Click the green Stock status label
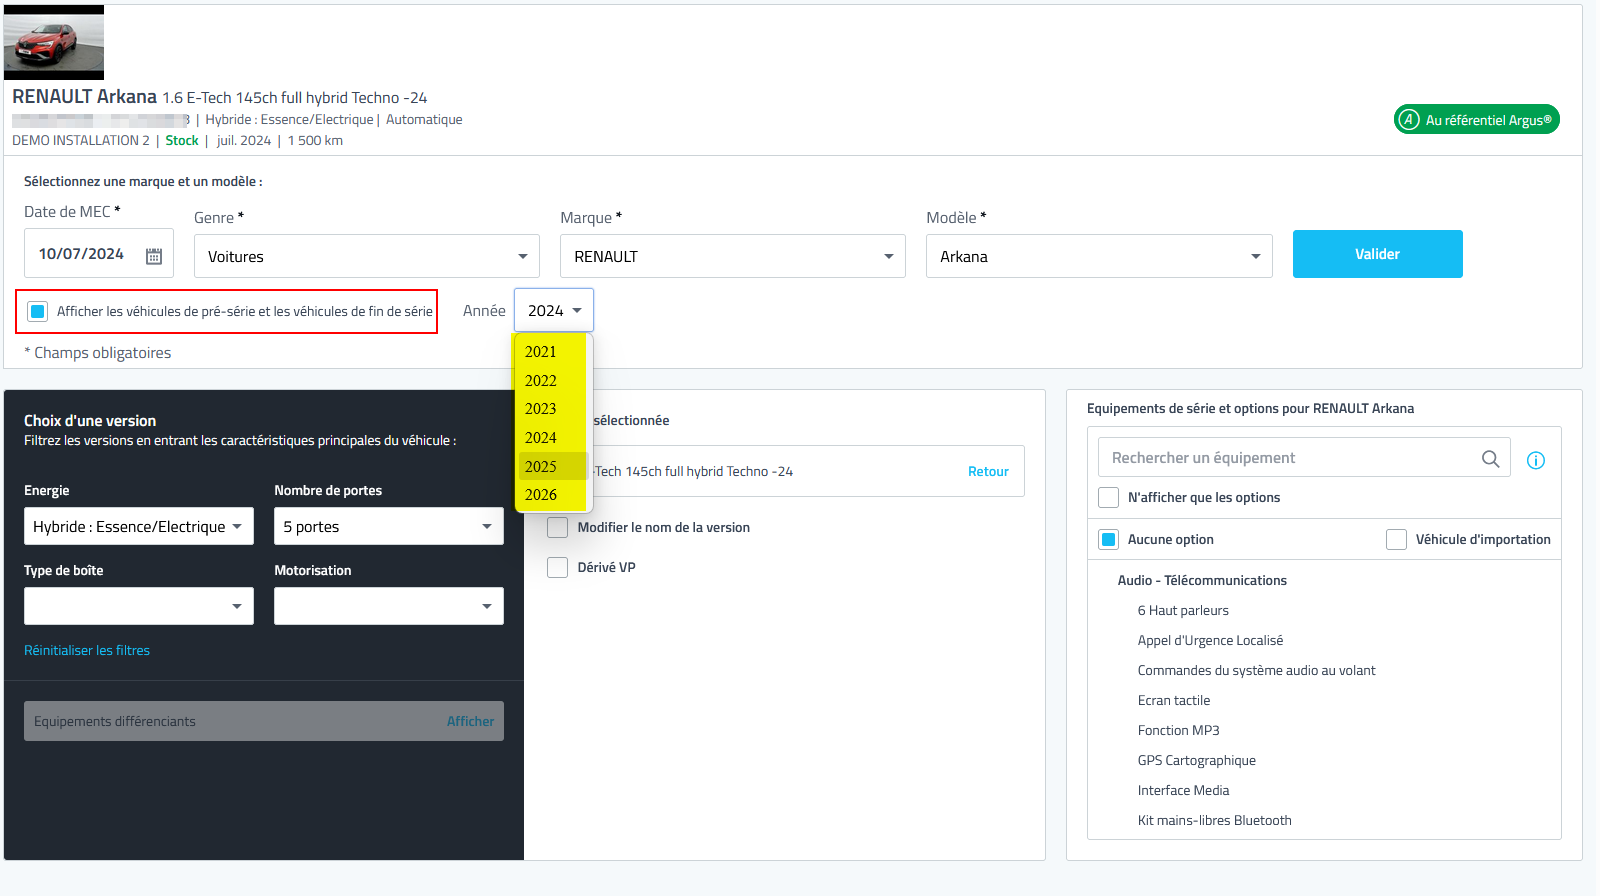Viewport: 1600px width, 896px height. [x=182, y=140]
